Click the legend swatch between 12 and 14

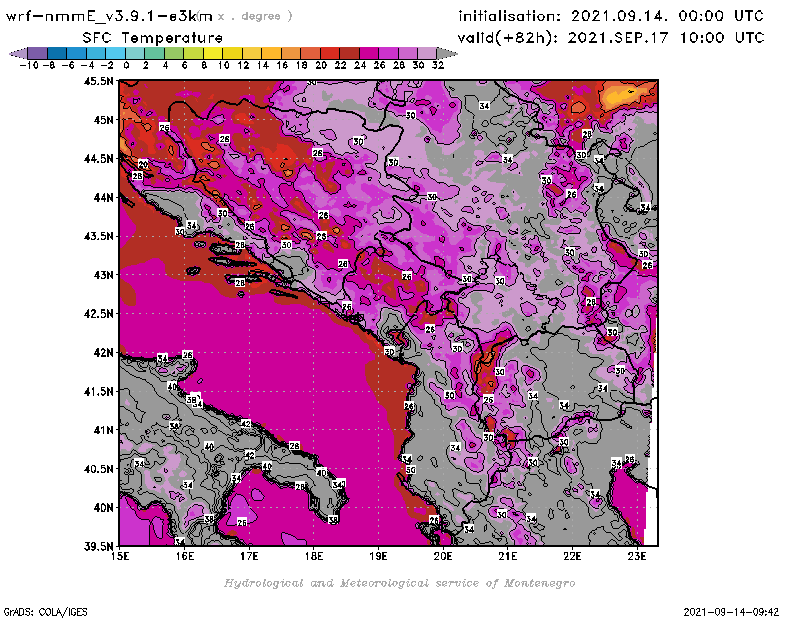[x=252, y=53]
